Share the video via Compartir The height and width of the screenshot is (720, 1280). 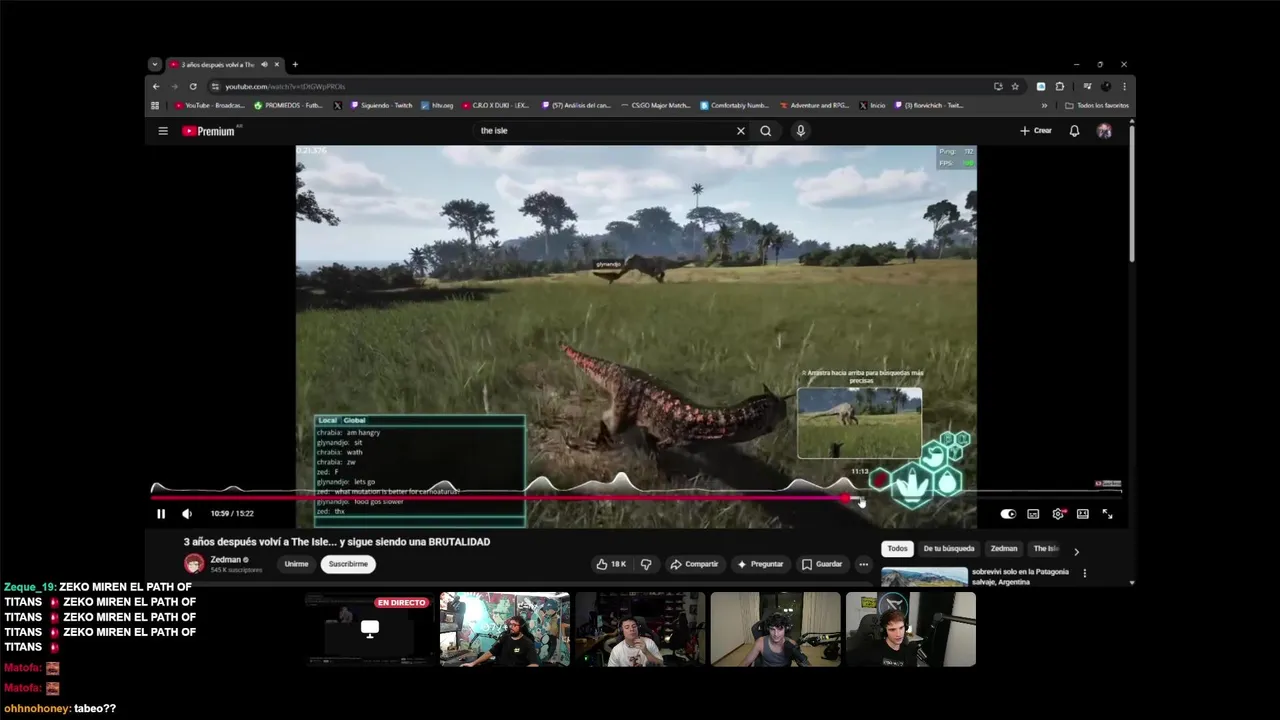point(694,564)
